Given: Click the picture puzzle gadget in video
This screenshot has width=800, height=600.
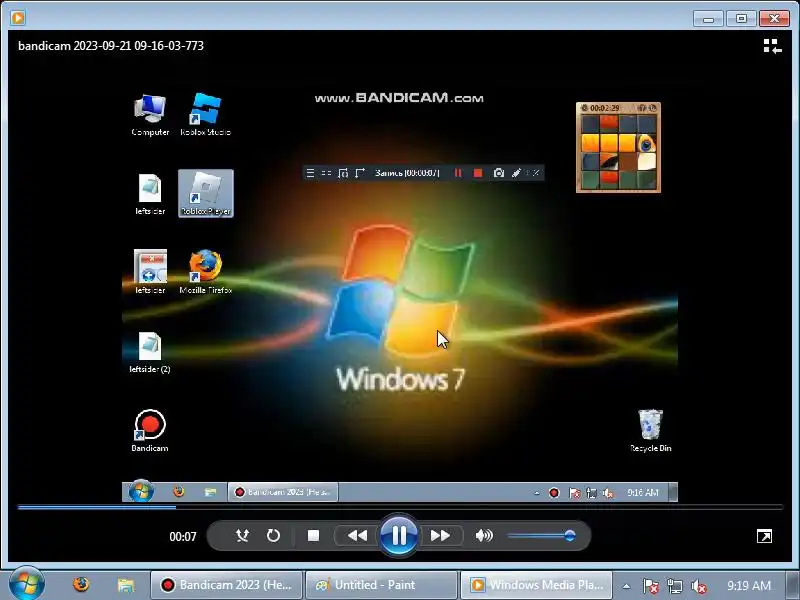Looking at the screenshot, I should coord(618,147).
